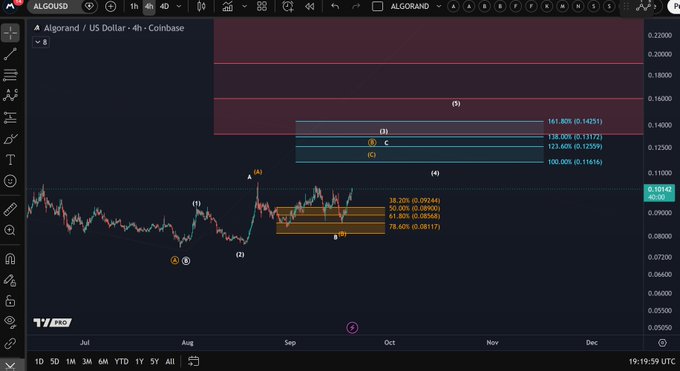The image size is (680, 371).
Task: Open timezone menu at 19:19:59 UTC
Action: (652, 361)
